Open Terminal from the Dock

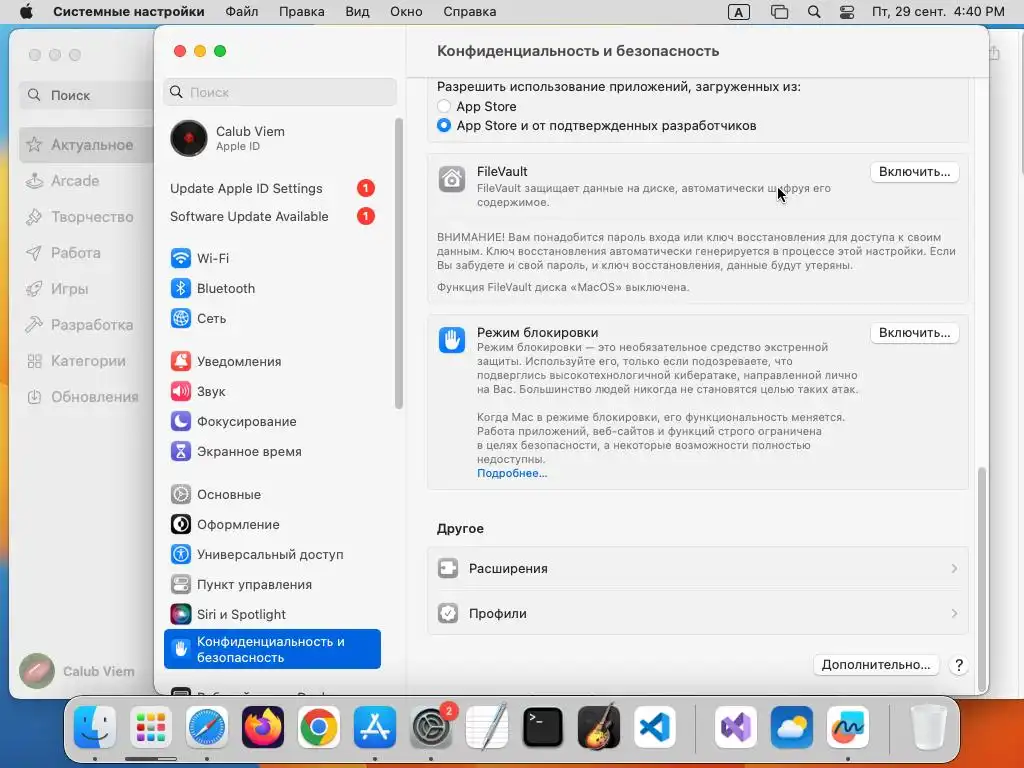click(543, 727)
